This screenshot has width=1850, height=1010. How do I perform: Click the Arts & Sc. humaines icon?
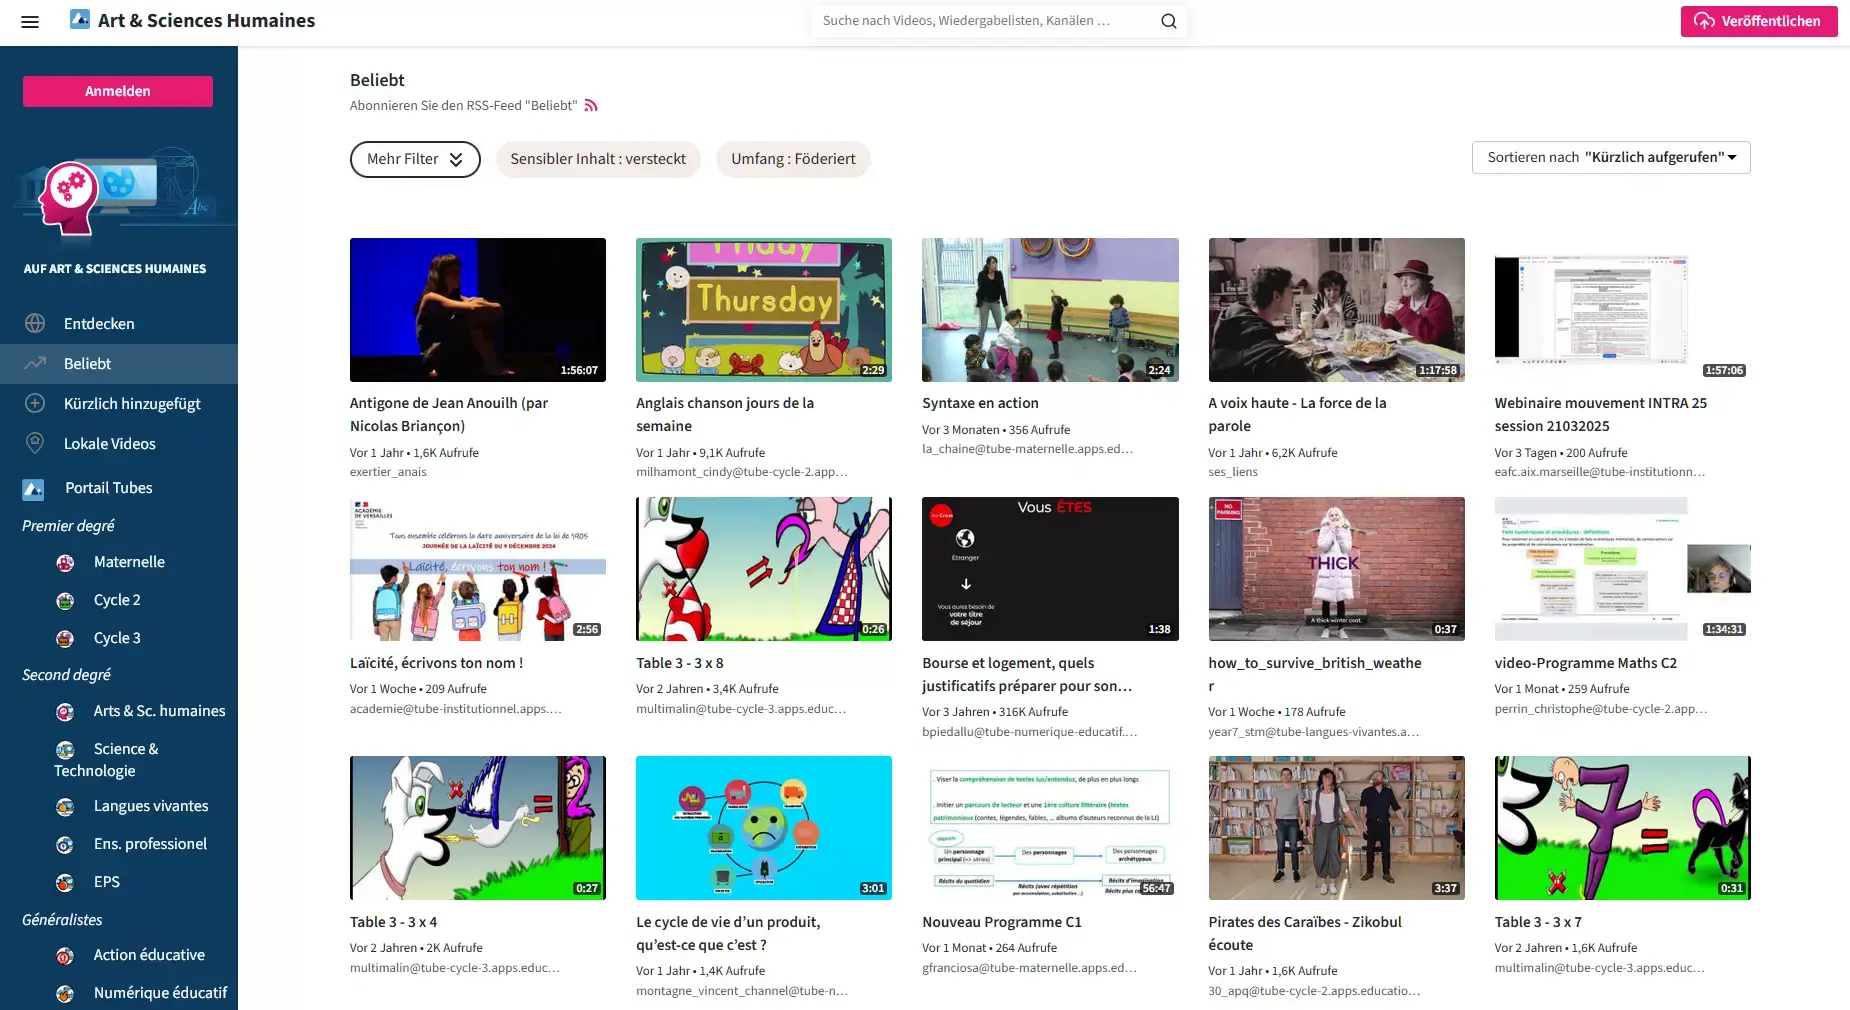click(65, 712)
